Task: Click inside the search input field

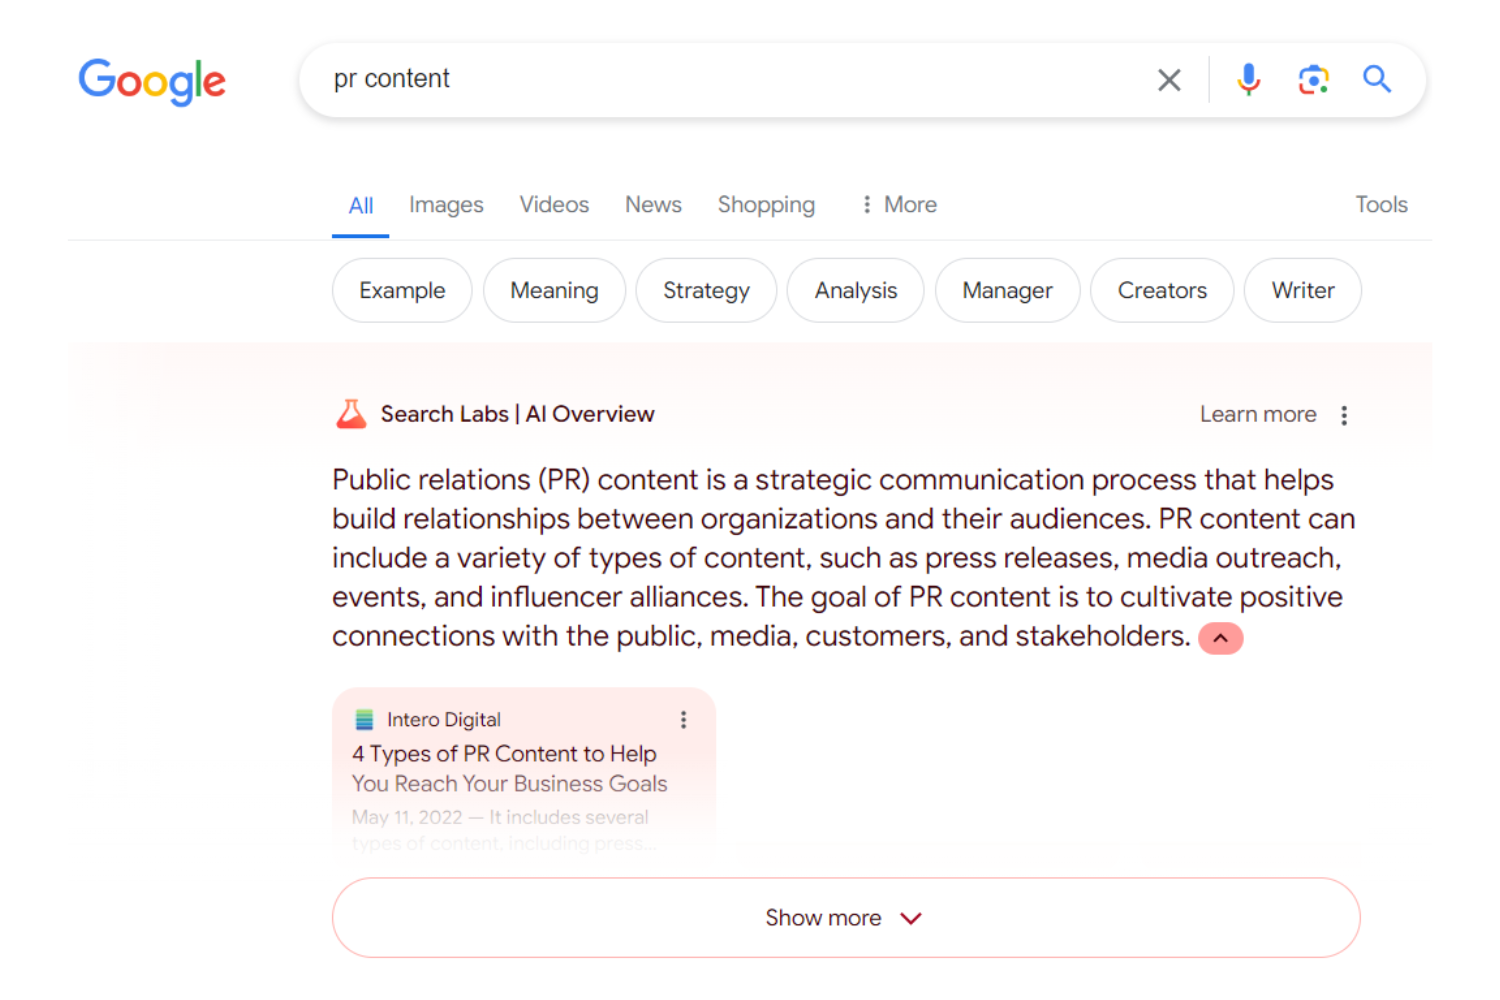Action: tap(700, 79)
